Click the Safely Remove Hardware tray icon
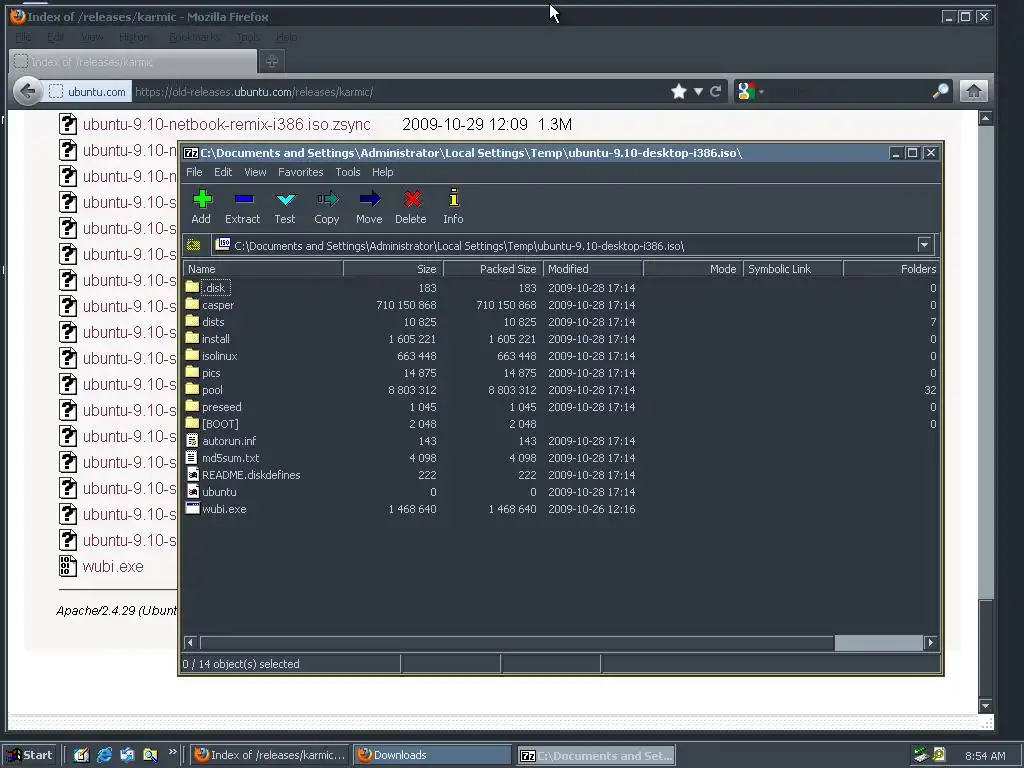Image resolution: width=1024 pixels, height=768 pixels. (921, 755)
